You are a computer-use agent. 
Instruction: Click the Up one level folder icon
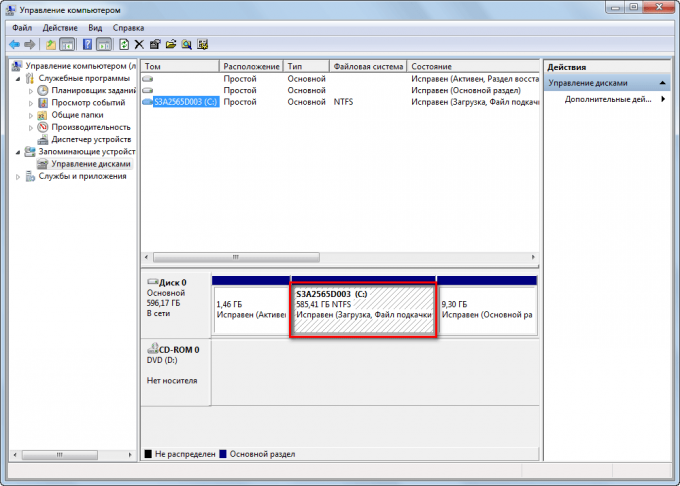point(51,45)
